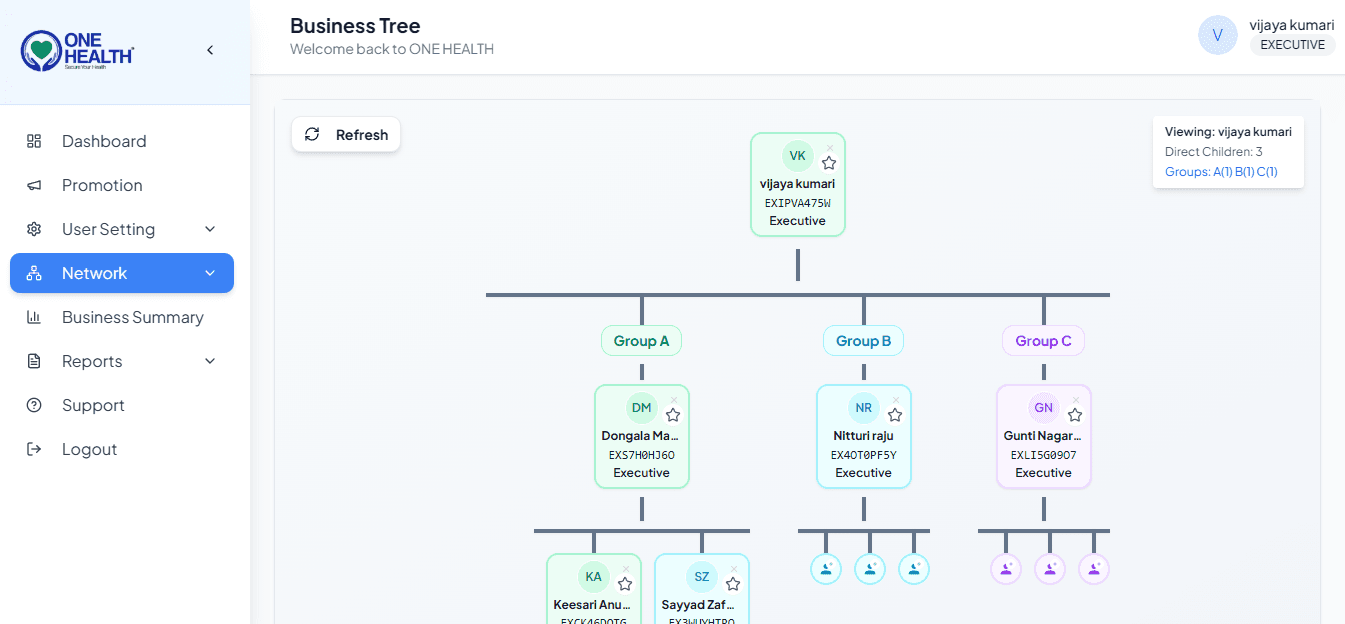
Task: Click the Support help-circle icon
Action: (34, 405)
